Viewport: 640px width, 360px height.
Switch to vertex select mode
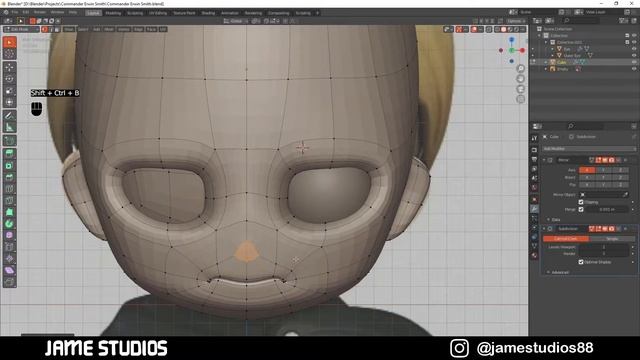[44, 29]
